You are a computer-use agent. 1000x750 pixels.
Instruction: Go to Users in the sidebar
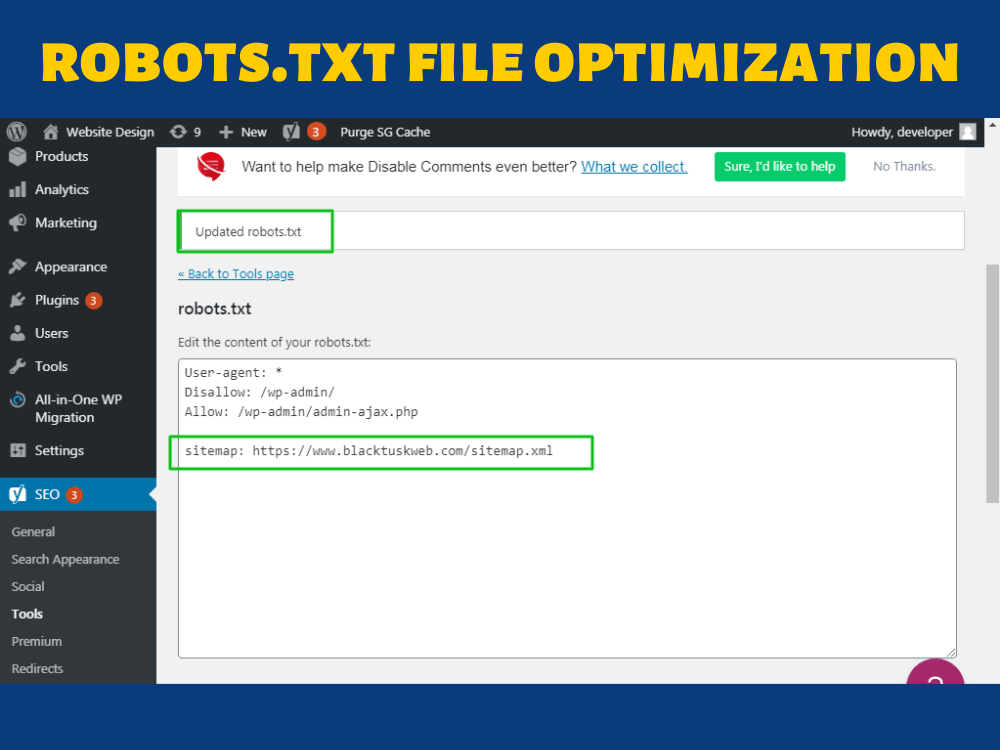pos(52,333)
